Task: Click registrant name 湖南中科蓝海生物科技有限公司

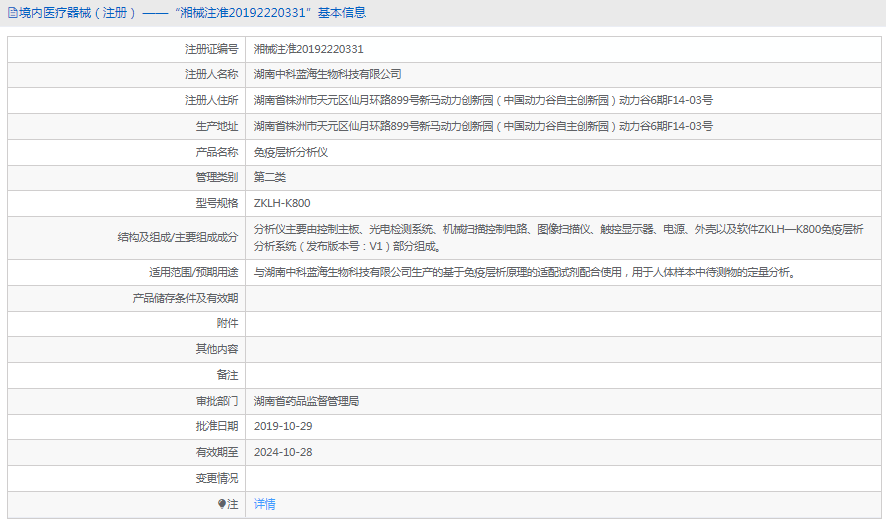Action: tap(328, 75)
